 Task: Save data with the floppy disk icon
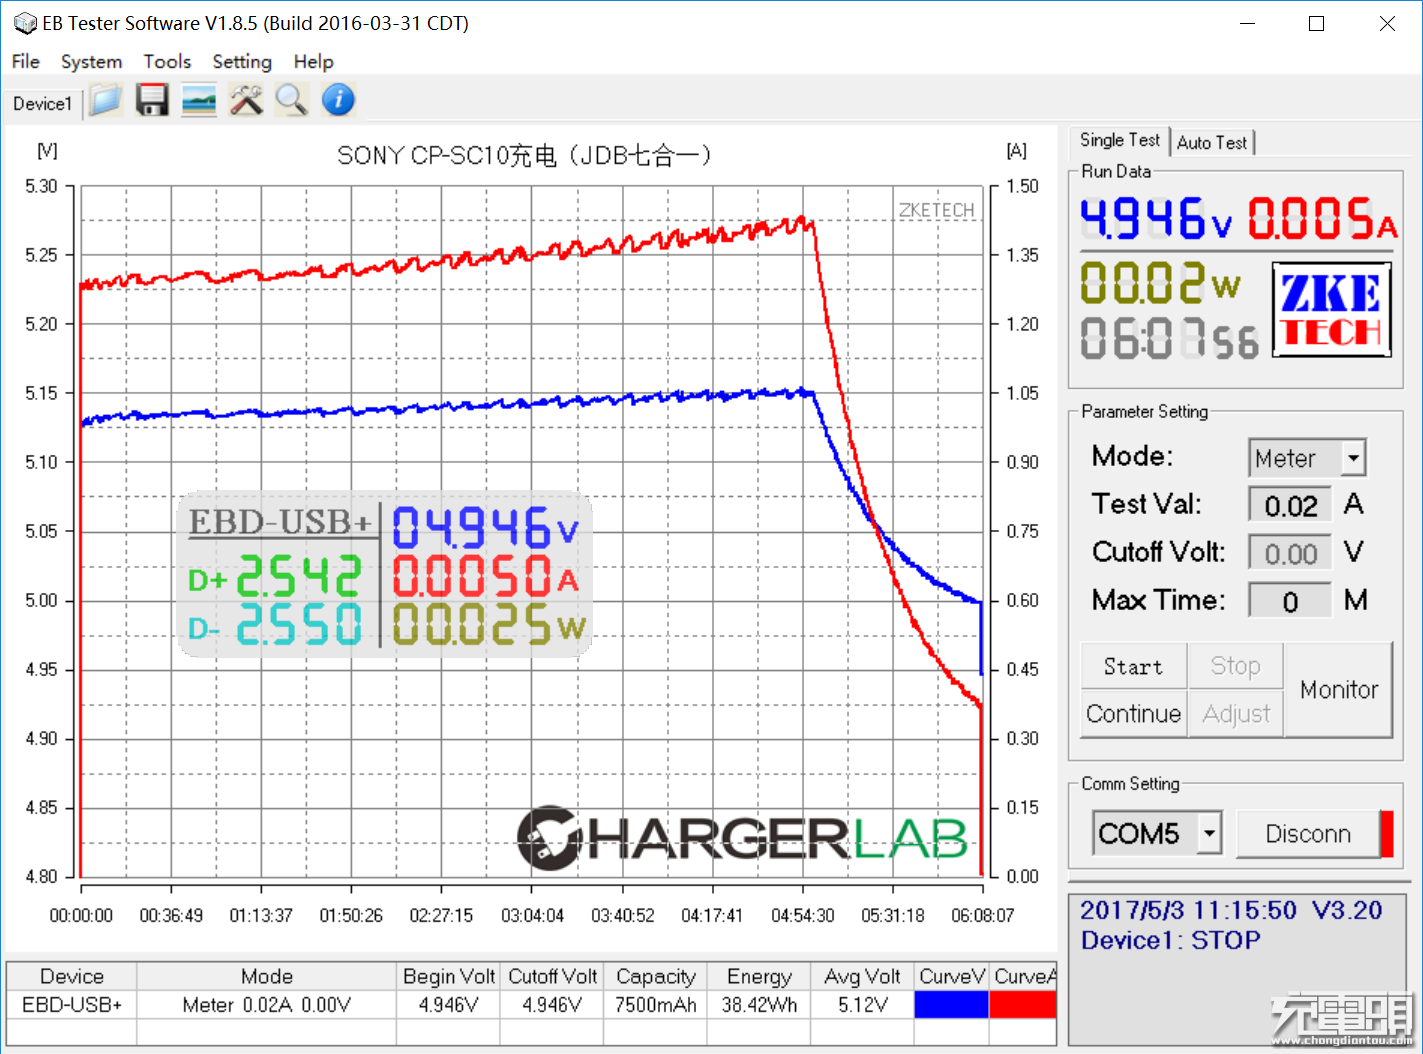point(152,100)
